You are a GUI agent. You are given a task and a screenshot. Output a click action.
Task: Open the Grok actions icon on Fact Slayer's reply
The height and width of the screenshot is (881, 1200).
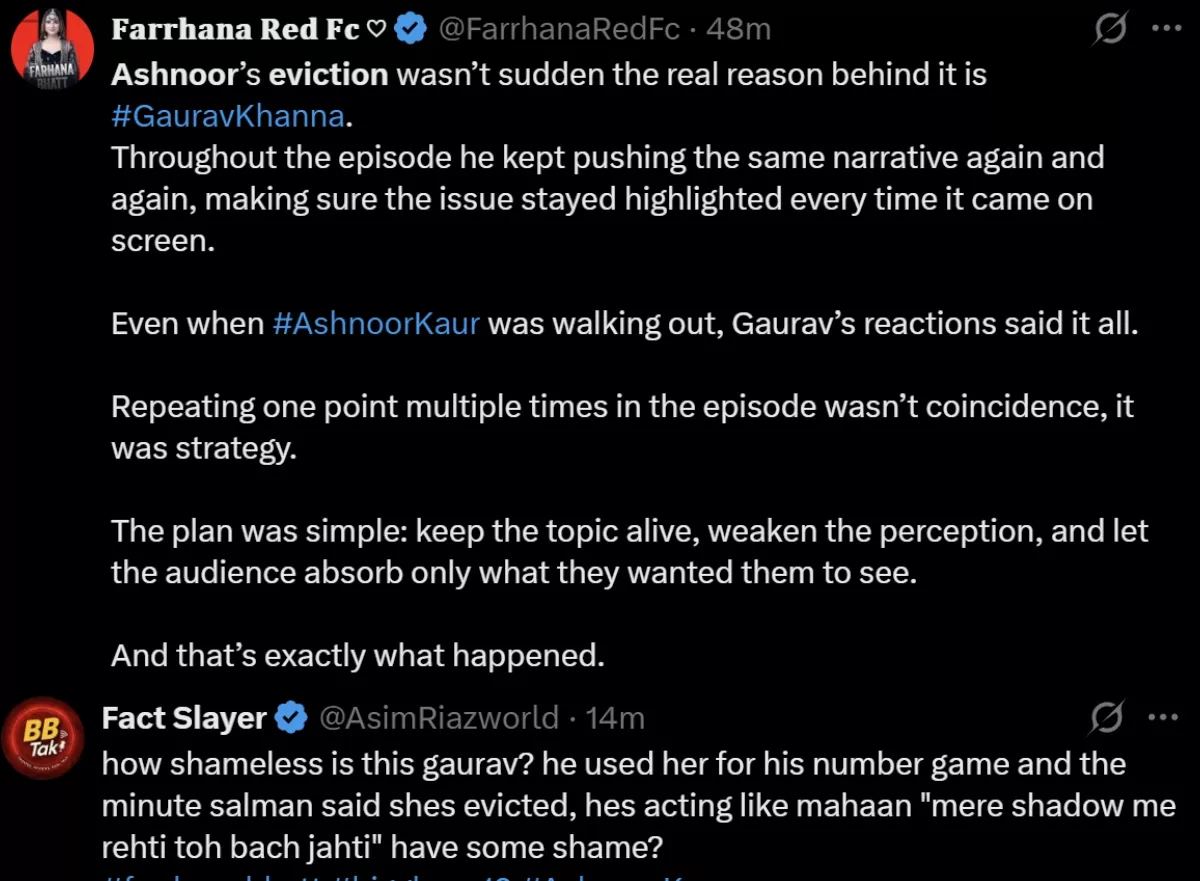(1108, 716)
